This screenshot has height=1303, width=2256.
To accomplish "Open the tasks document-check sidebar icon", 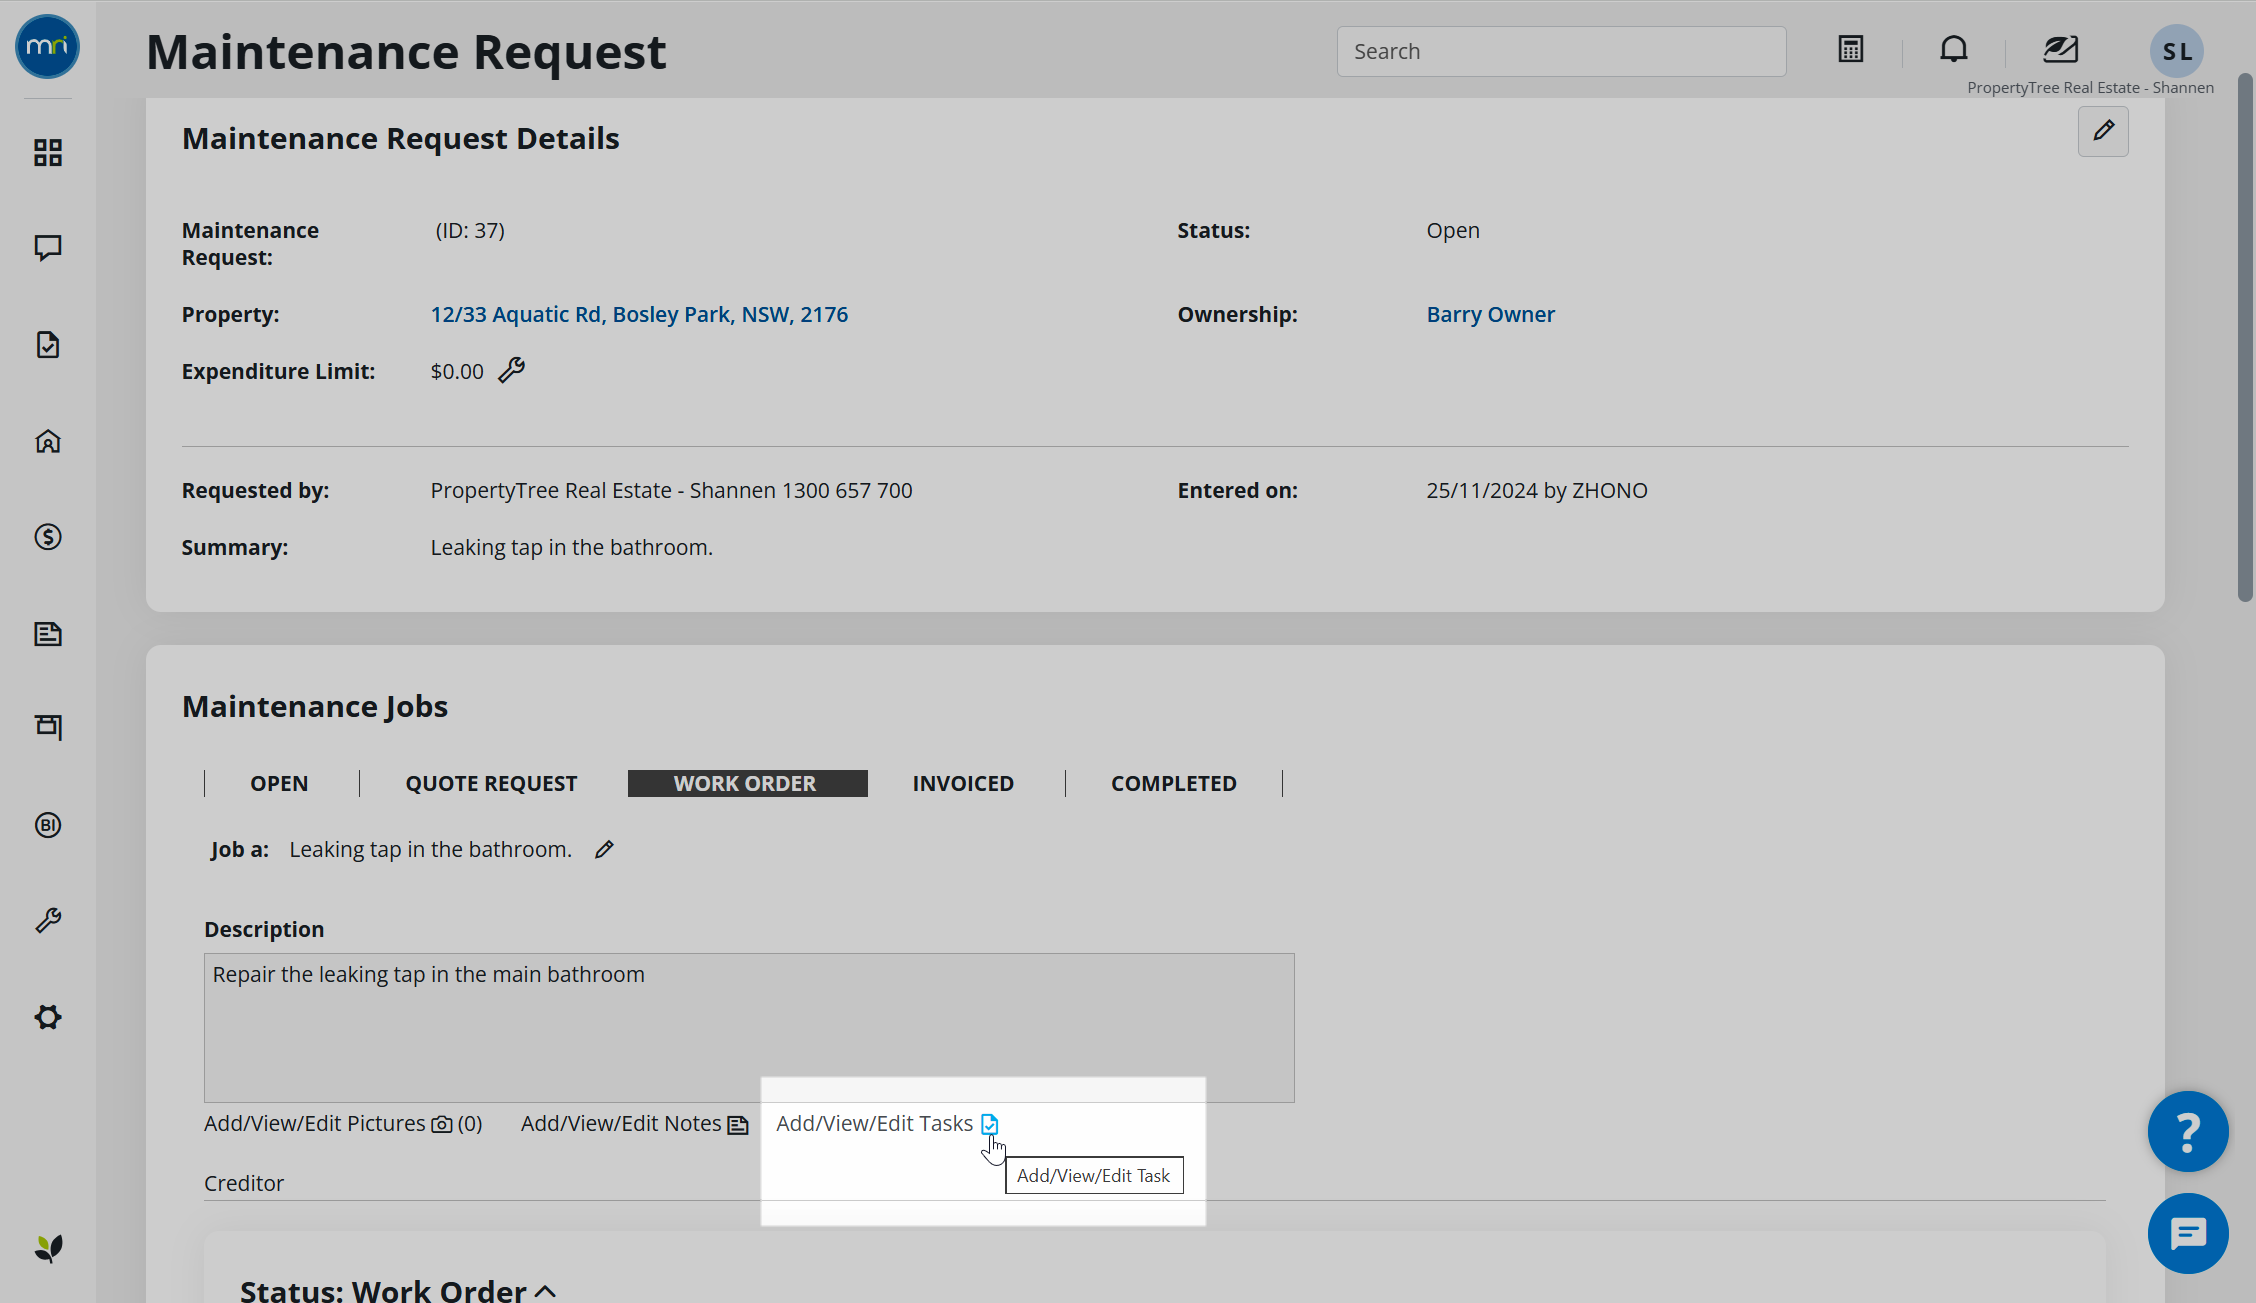I will click(x=47, y=345).
